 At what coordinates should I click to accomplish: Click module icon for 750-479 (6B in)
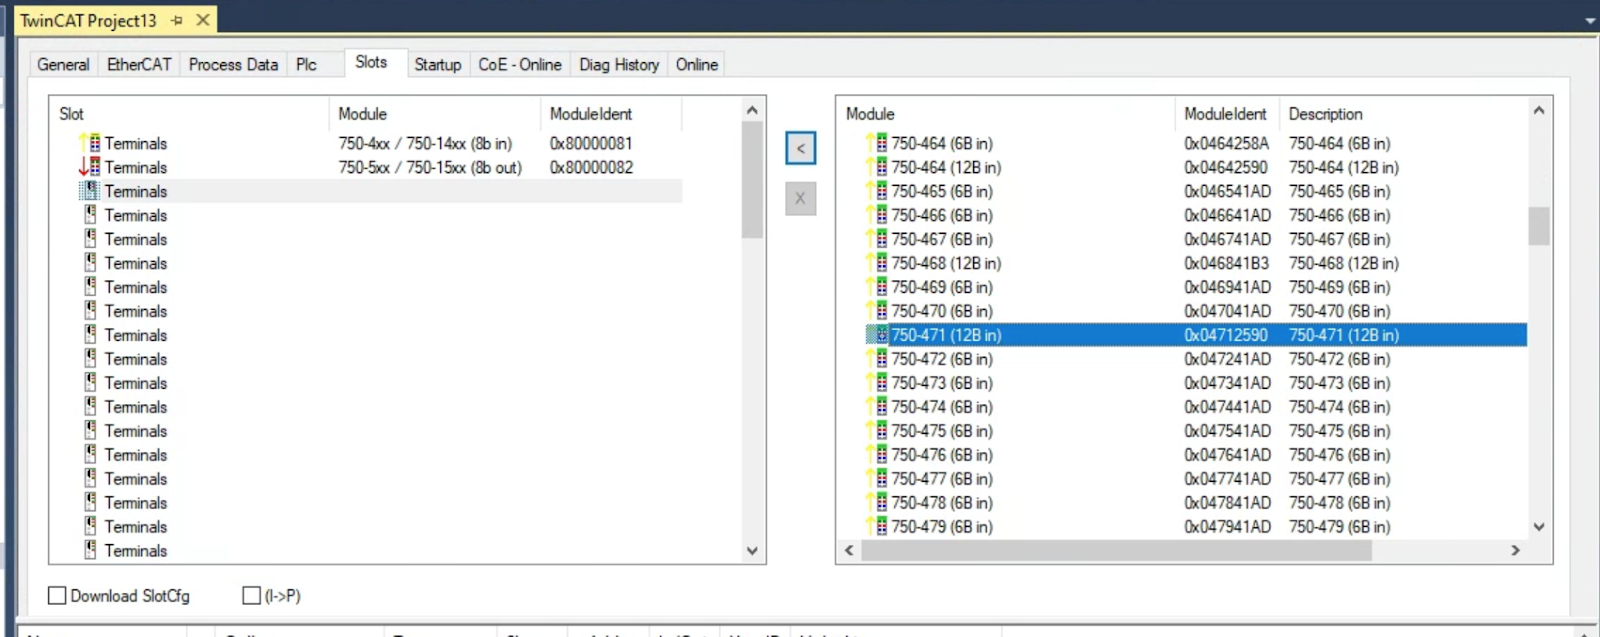(879, 527)
